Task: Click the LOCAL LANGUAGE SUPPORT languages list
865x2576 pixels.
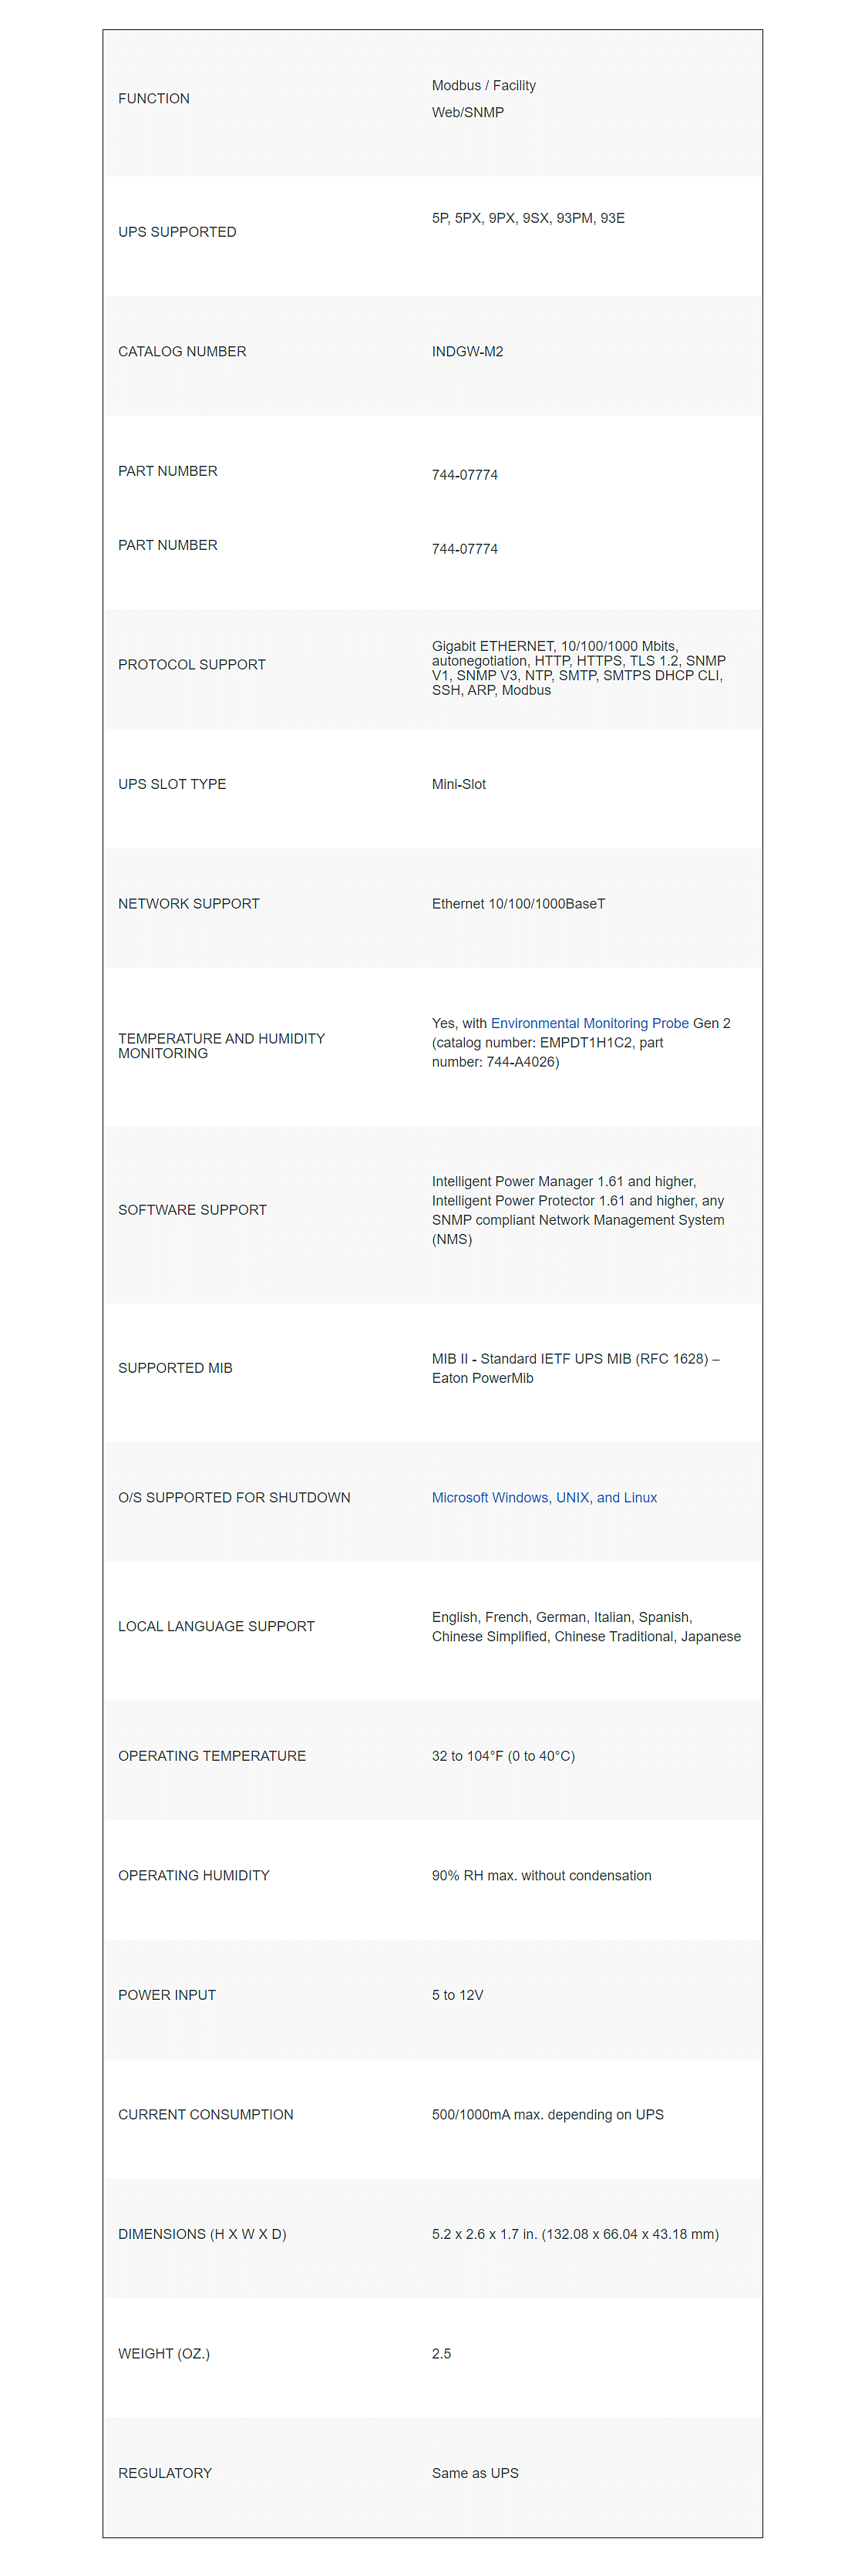Action: (x=586, y=1626)
